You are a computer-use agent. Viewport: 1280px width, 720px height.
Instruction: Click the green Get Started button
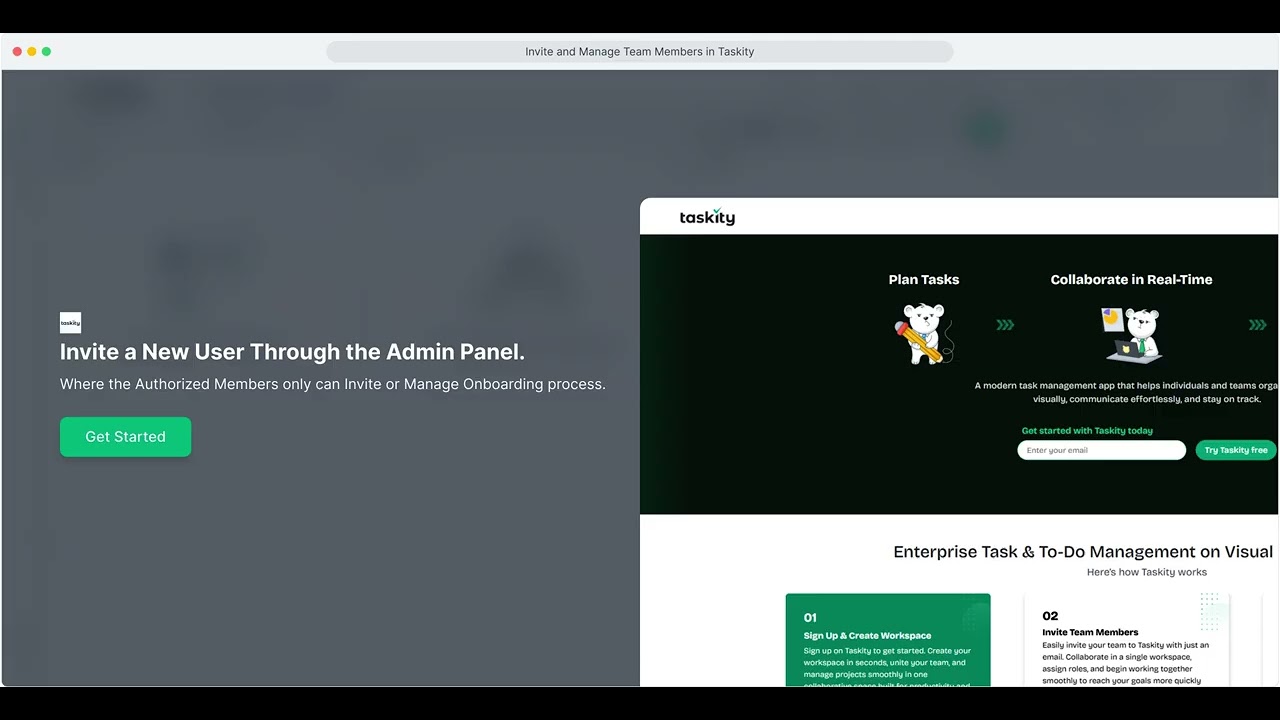pyautogui.click(x=125, y=437)
